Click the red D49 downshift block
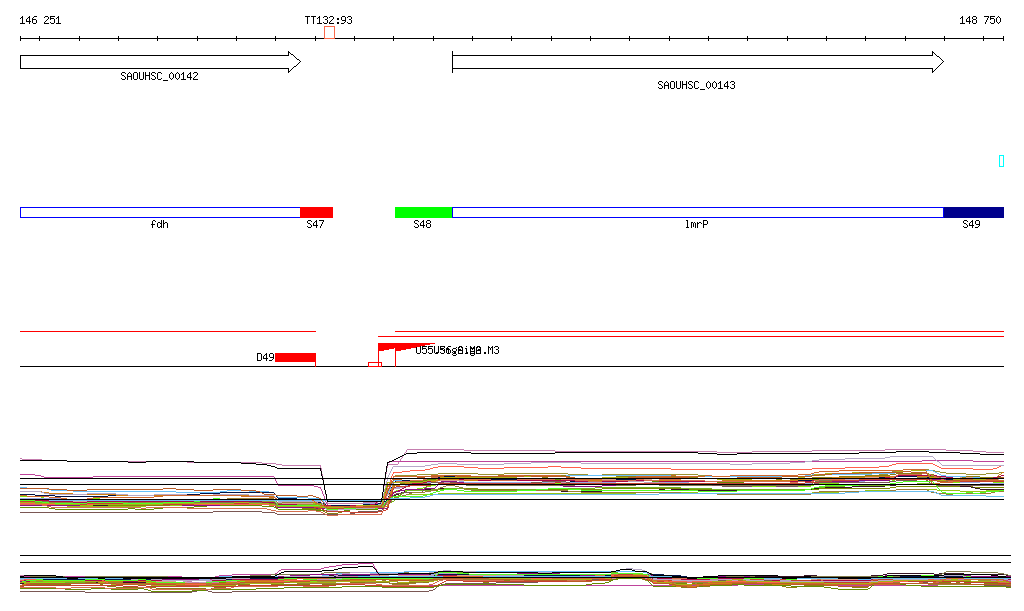Viewport: 1024px width, 611px height. click(295, 357)
